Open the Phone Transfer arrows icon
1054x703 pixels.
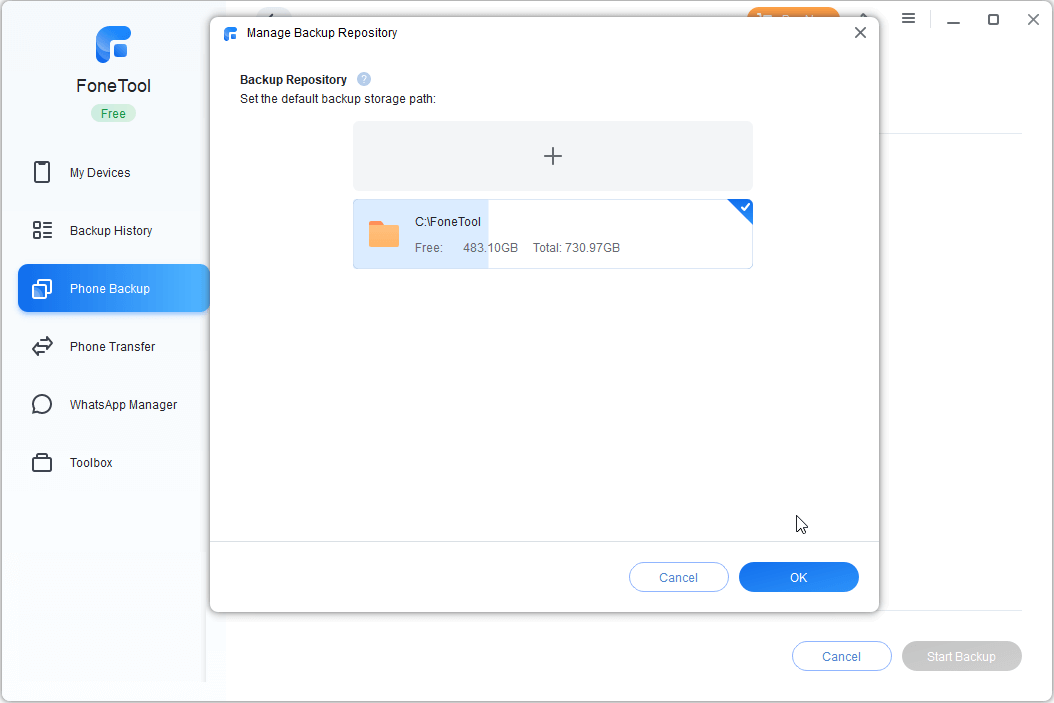[x=42, y=347]
